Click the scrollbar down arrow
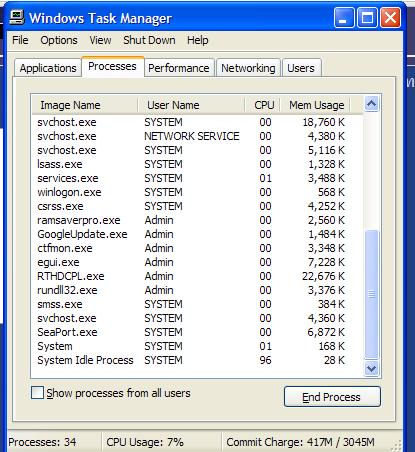415x452 pixels. [x=371, y=368]
